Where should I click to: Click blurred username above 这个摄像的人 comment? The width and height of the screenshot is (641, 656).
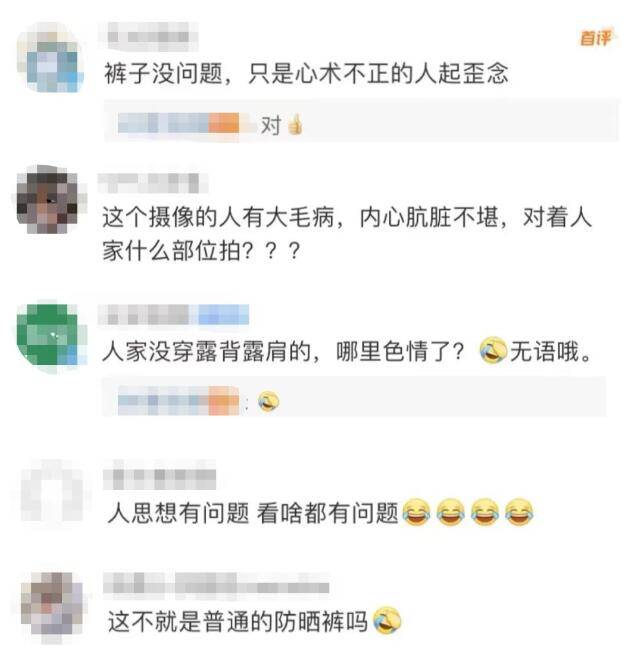pos(152,183)
